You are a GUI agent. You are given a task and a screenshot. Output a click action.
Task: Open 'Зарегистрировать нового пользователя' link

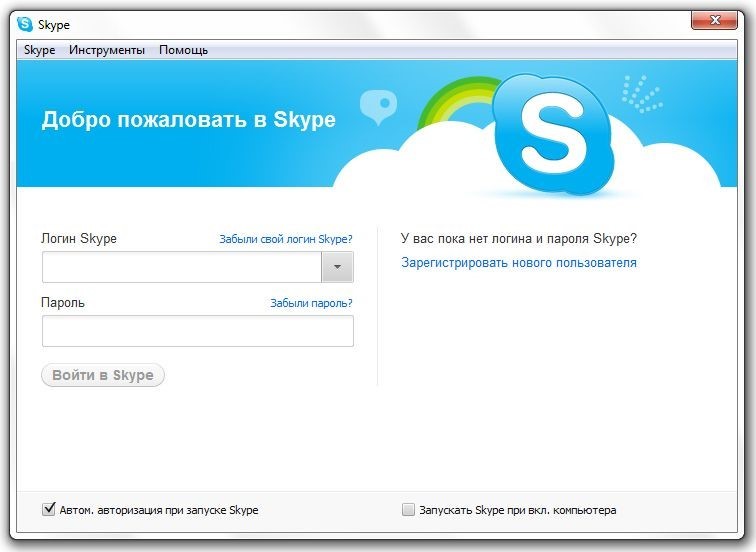pos(519,263)
